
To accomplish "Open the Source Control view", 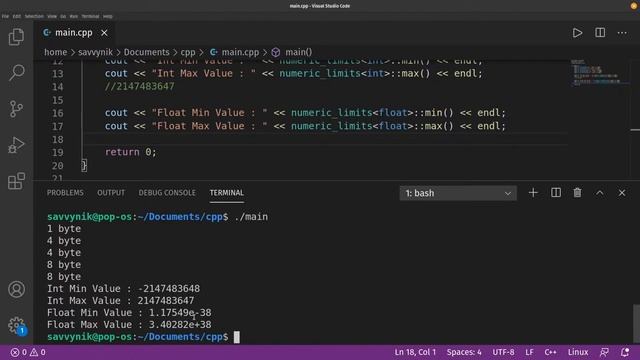I will click(16, 109).
